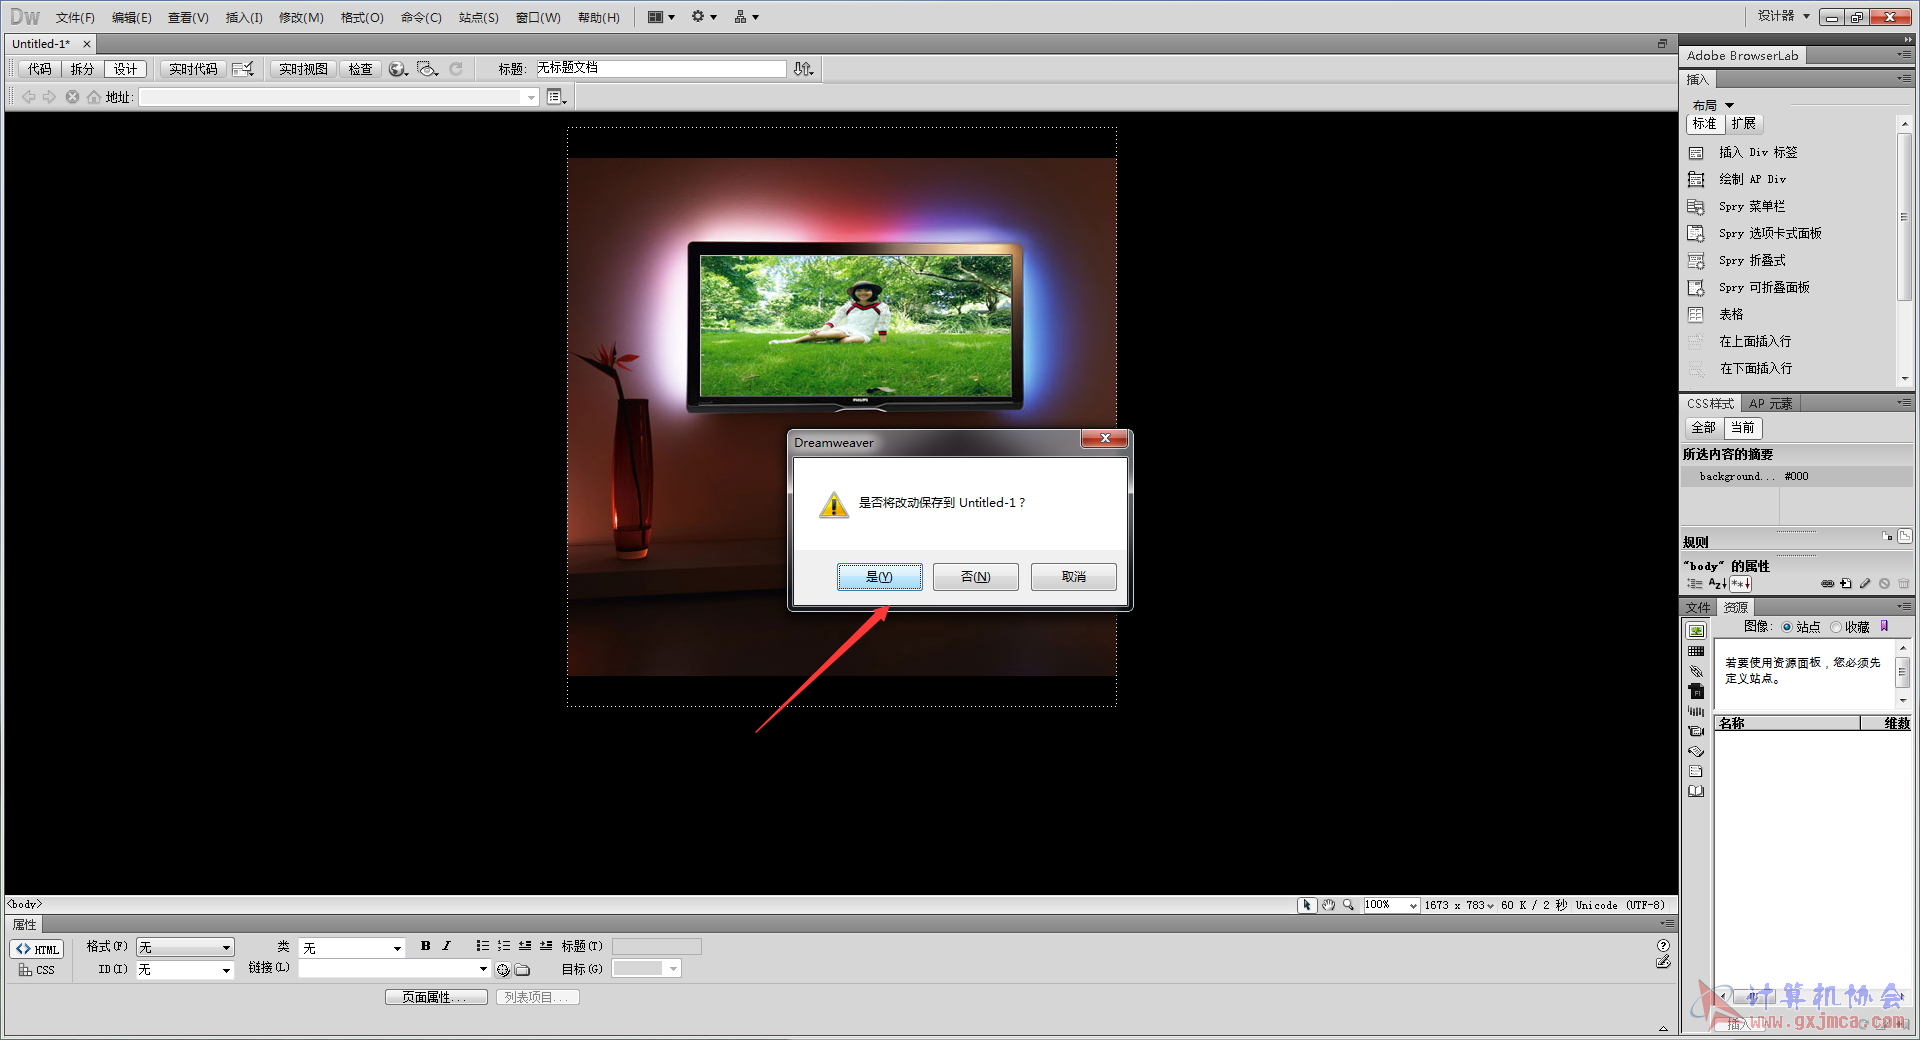Select the Hand tool in status bar
Image resolution: width=1920 pixels, height=1040 pixels.
click(1328, 905)
